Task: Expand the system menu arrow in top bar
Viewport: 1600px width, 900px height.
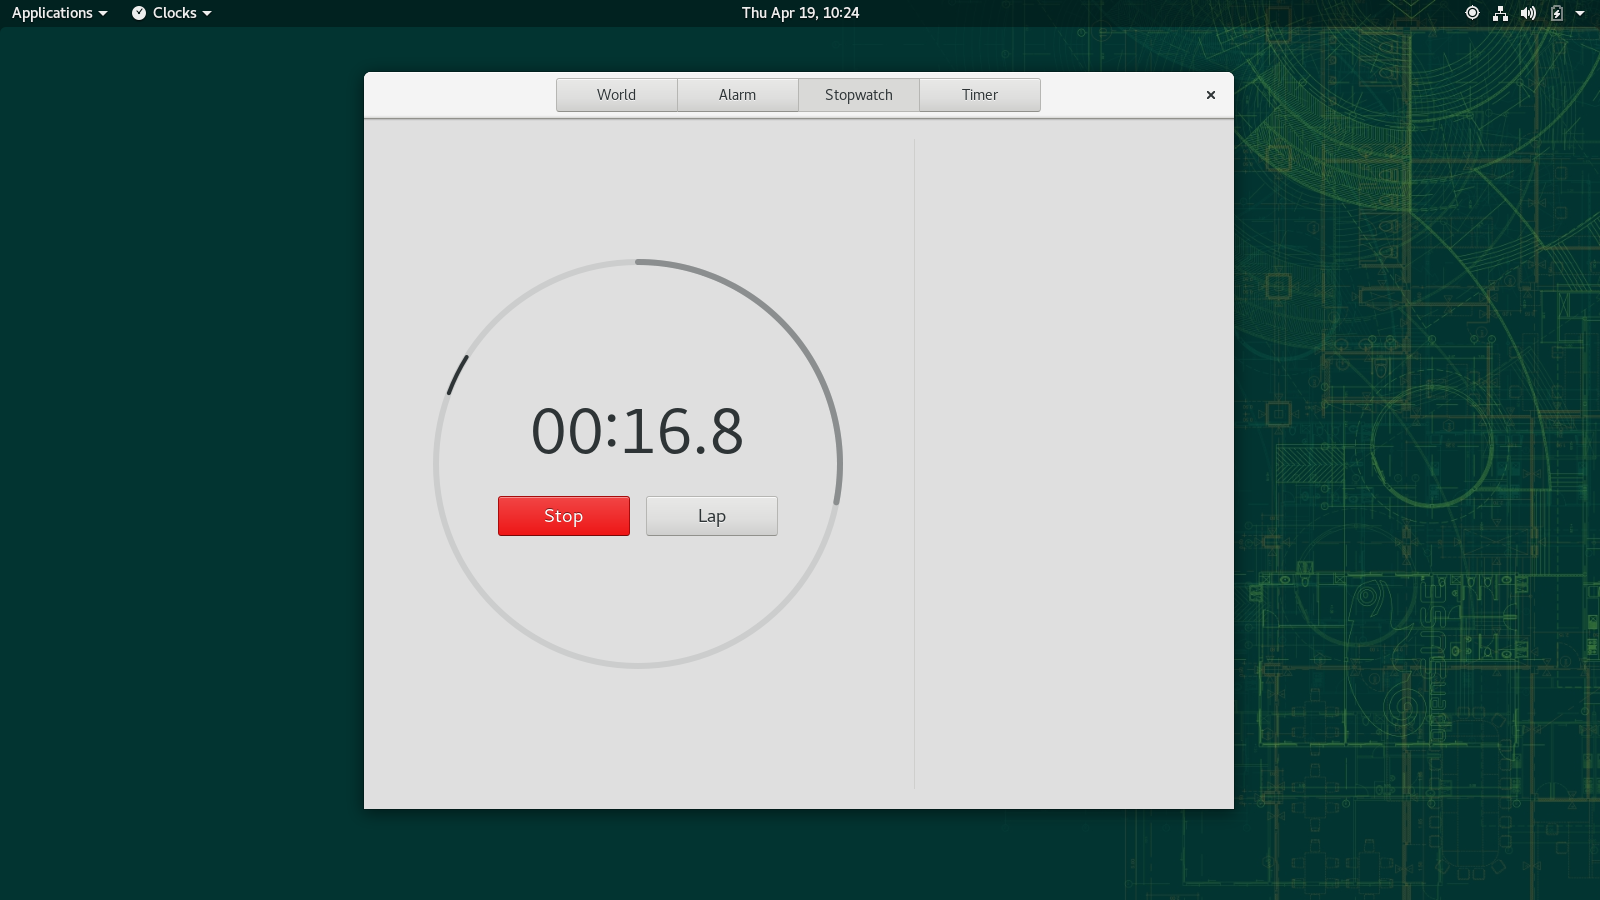Action: point(1580,13)
